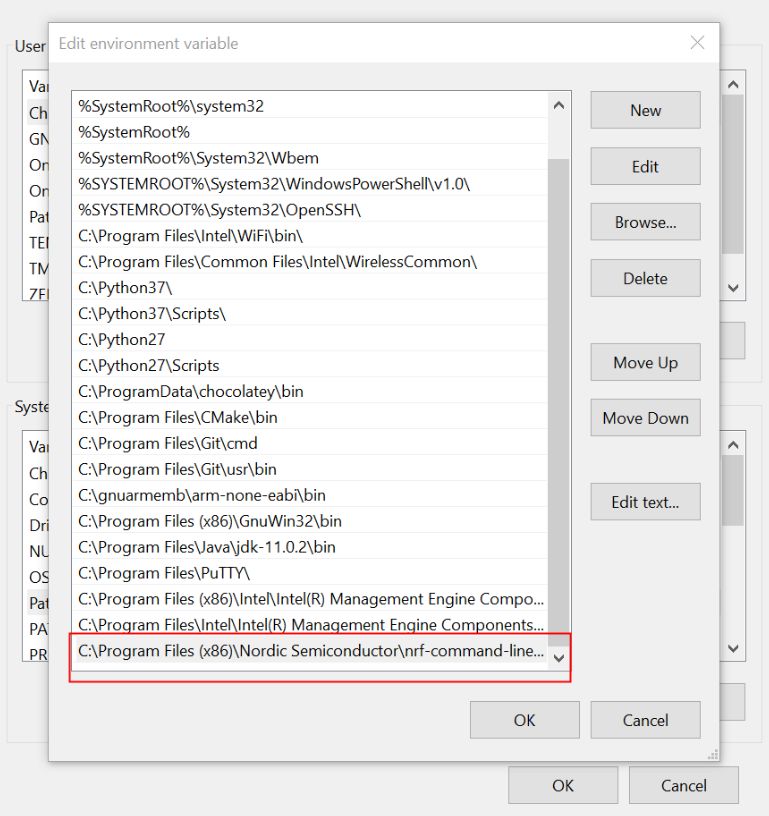Click the Edit button

pos(645,167)
